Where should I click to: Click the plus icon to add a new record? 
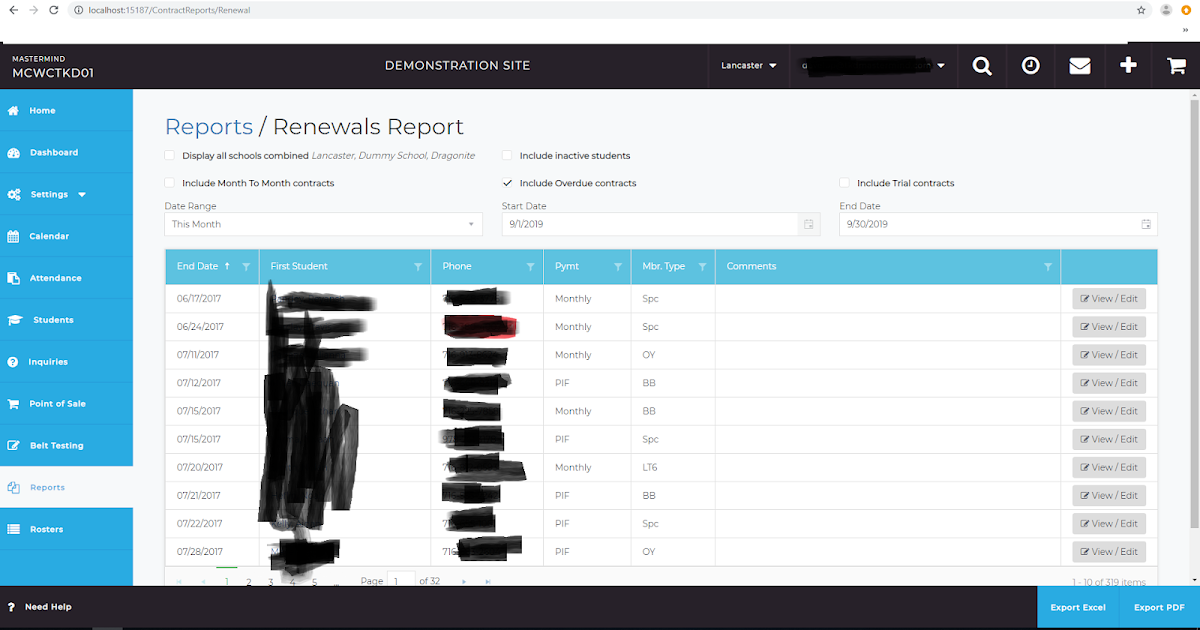click(1128, 65)
